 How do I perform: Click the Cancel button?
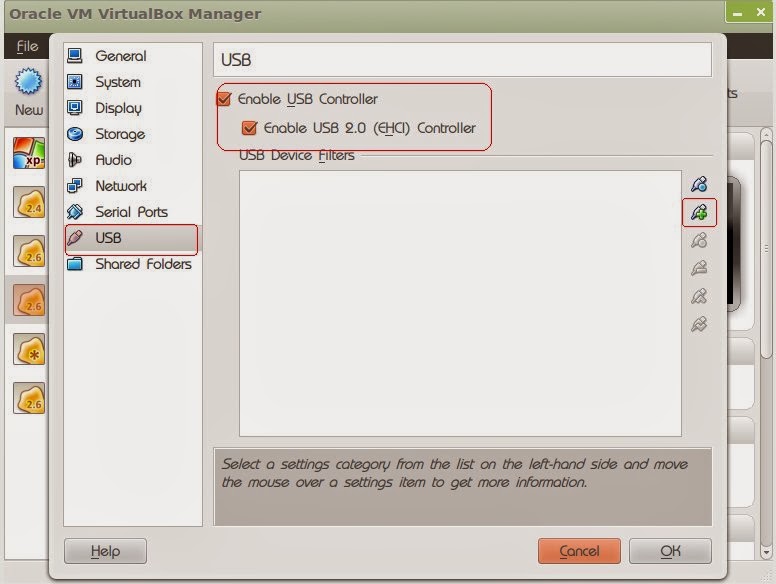579,551
